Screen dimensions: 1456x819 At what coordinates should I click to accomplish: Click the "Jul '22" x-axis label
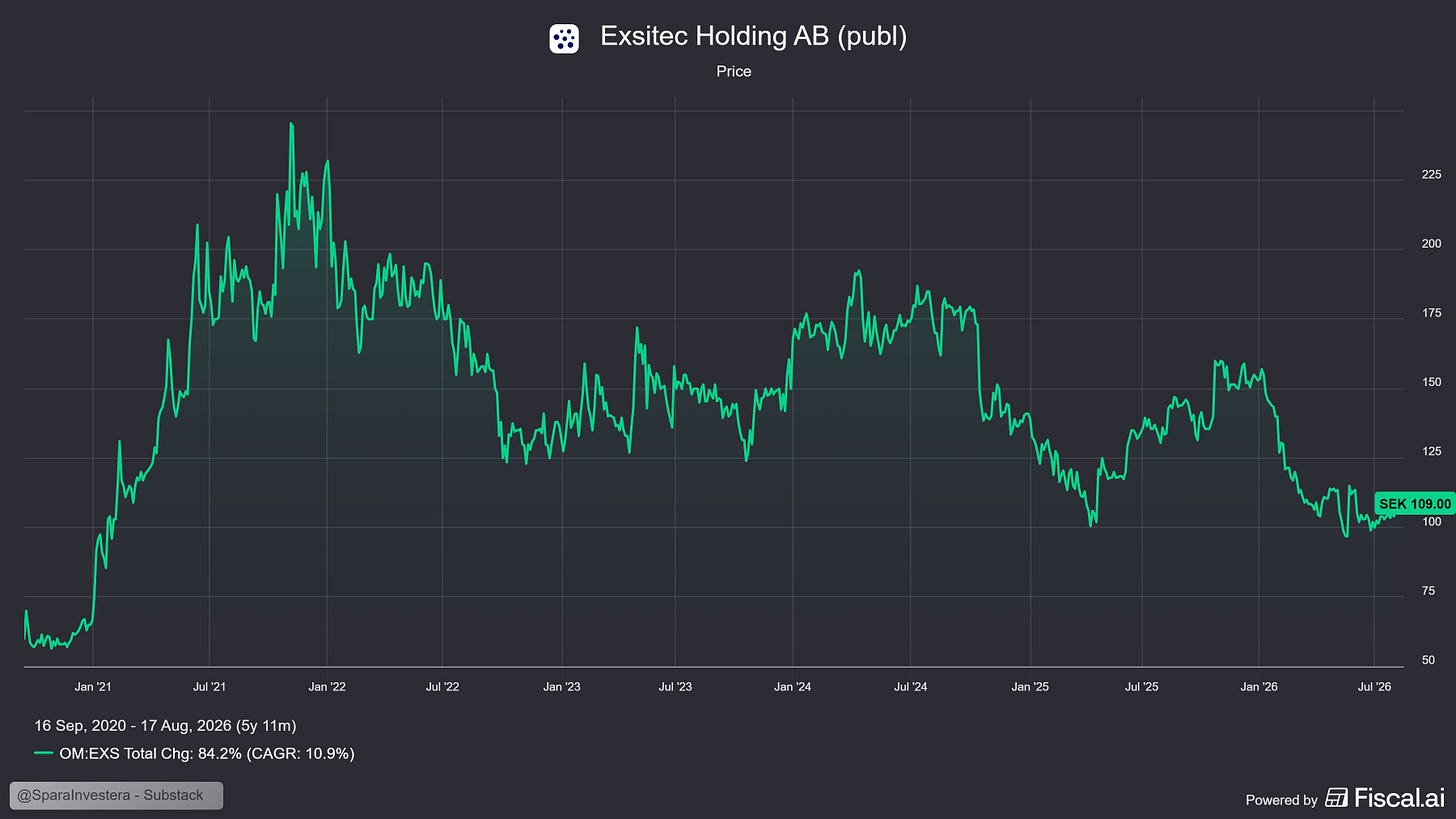442,686
